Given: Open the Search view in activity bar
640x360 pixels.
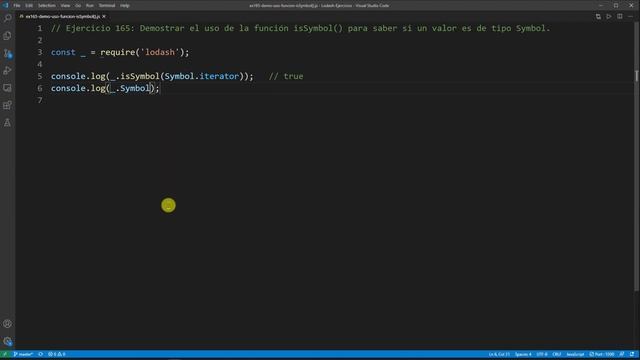Looking at the screenshot, I should 7,18.
